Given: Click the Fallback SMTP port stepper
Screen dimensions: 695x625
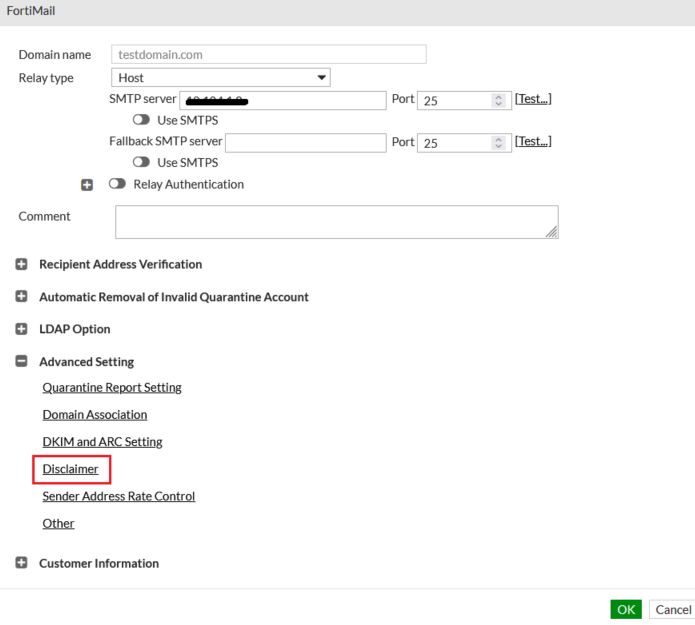Looking at the screenshot, I should point(498,143).
